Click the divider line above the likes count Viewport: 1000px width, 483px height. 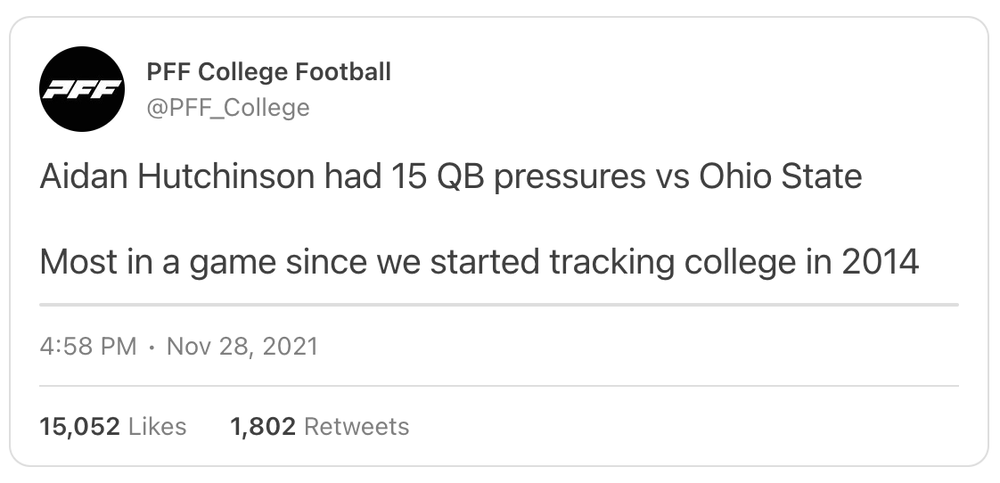pyautogui.click(x=499, y=385)
